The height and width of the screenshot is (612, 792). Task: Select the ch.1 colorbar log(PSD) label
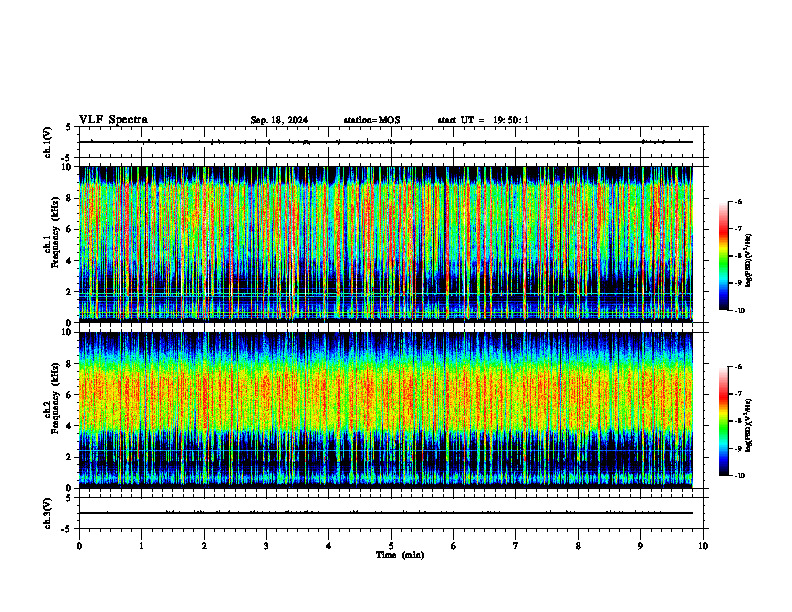pyautogui.click(x=749, y=261)
